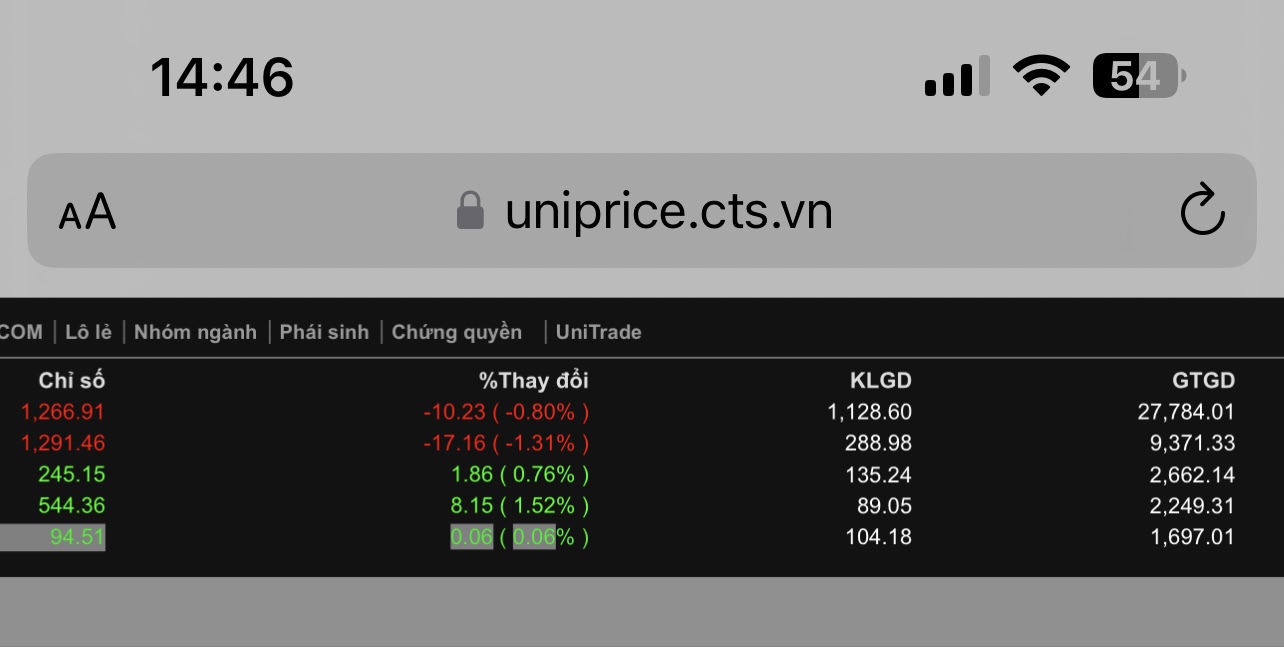Click the GTGD column header
The width and height of the screenshot is (1284, 647).
coord(1203,380)
